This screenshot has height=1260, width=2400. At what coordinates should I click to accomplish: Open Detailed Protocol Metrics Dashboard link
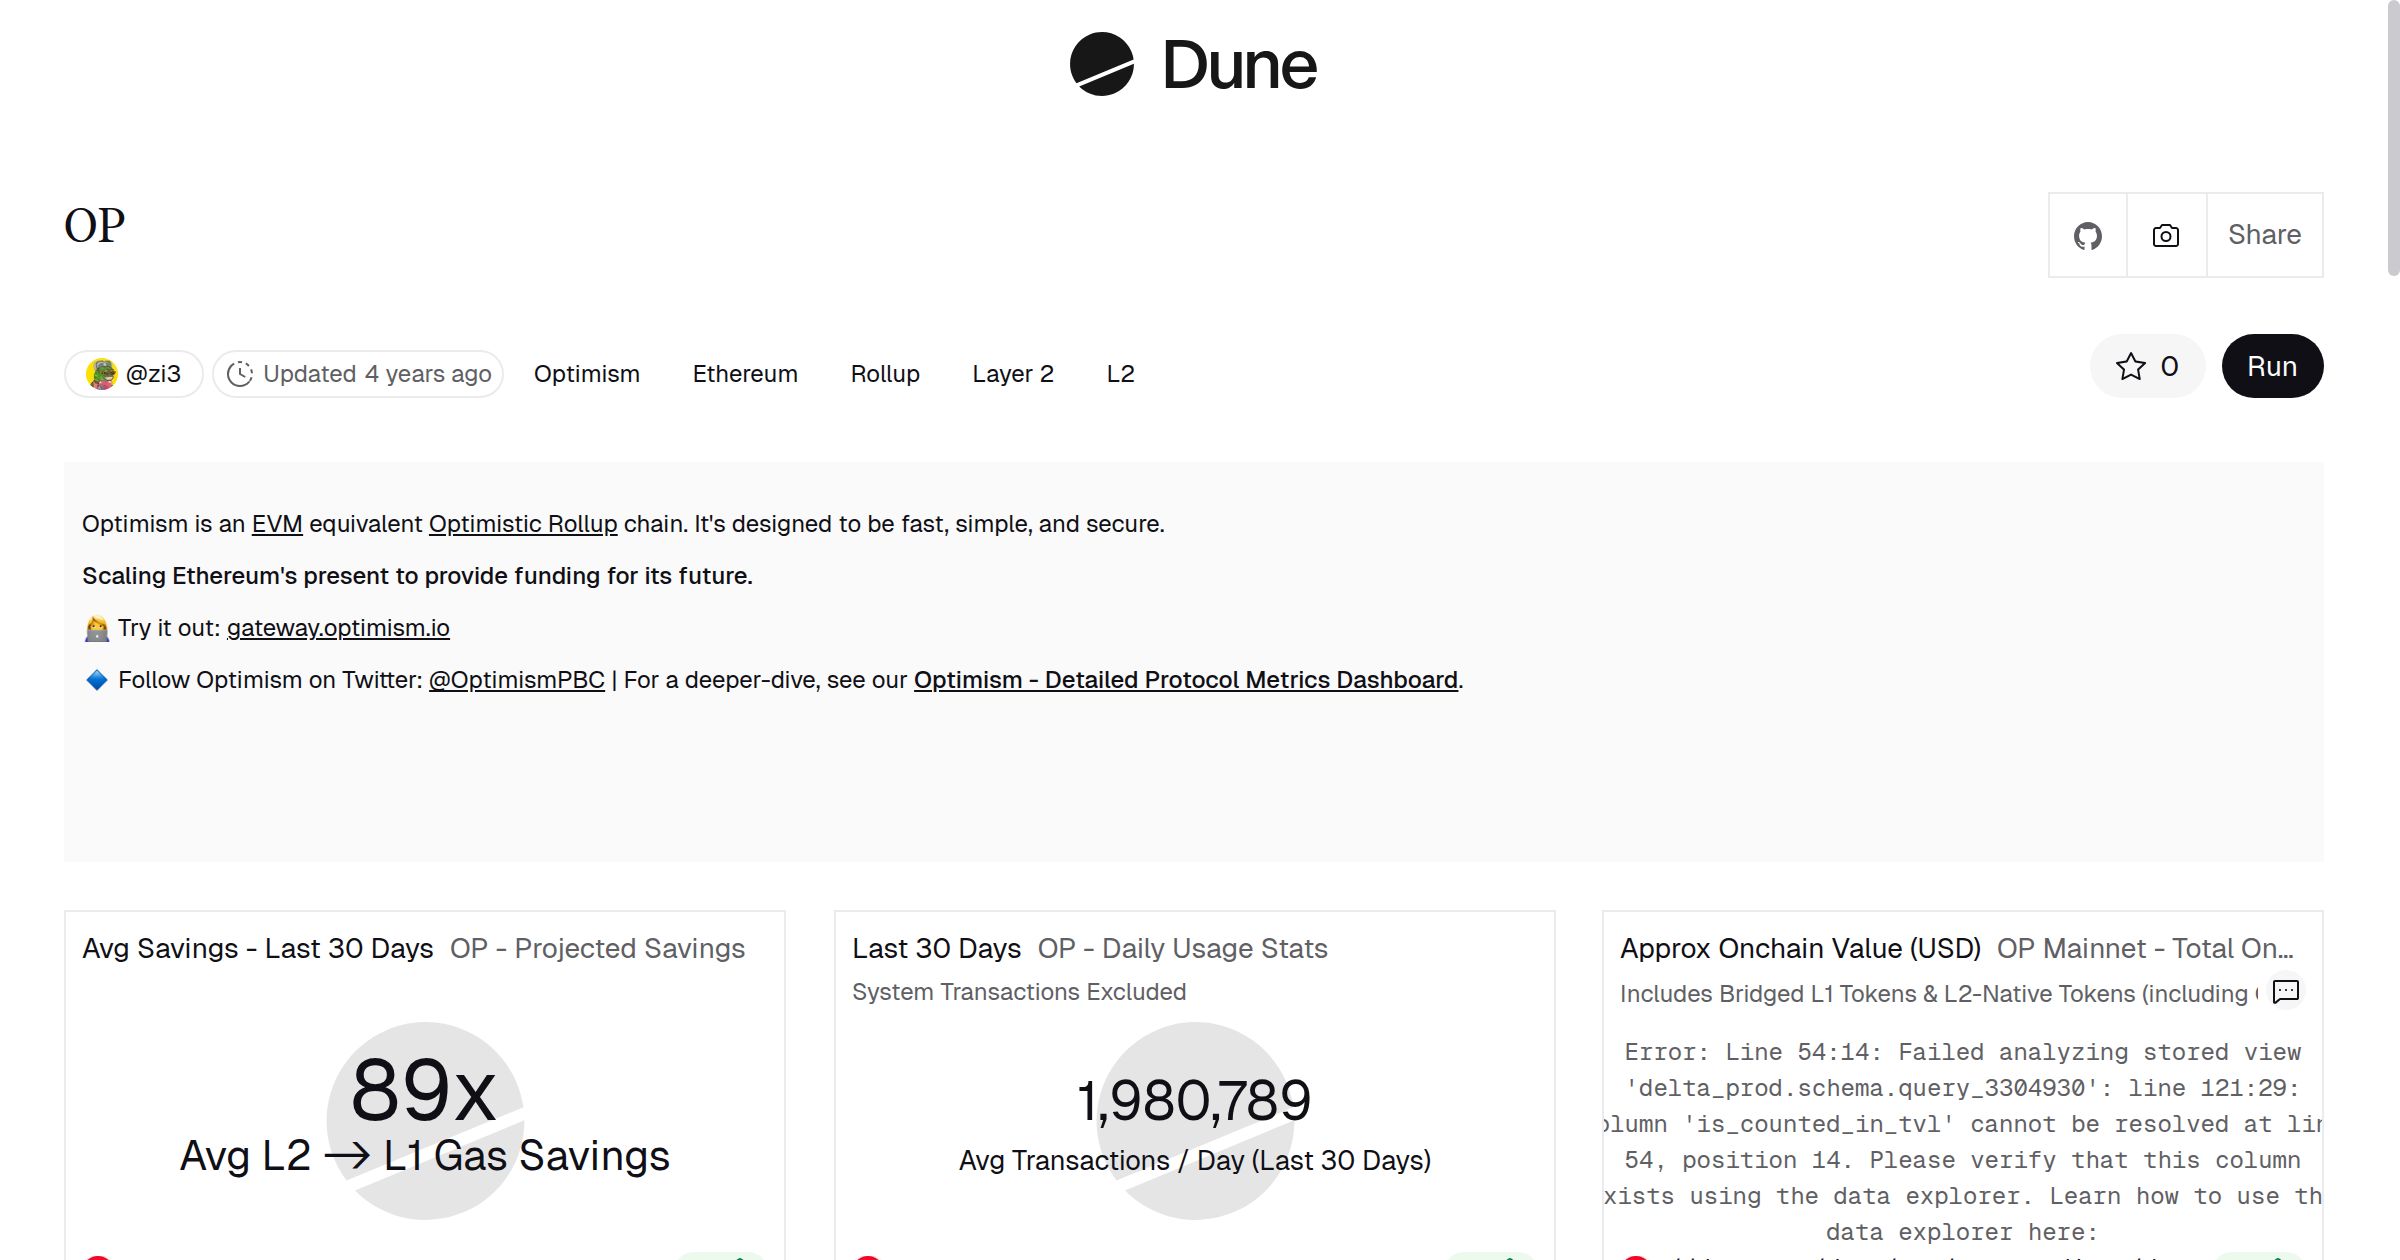(x=1185, y=680)
